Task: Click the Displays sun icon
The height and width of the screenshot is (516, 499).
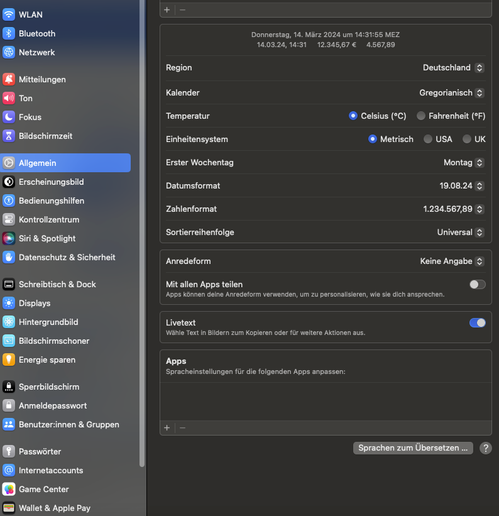Action: pos(9,303)
